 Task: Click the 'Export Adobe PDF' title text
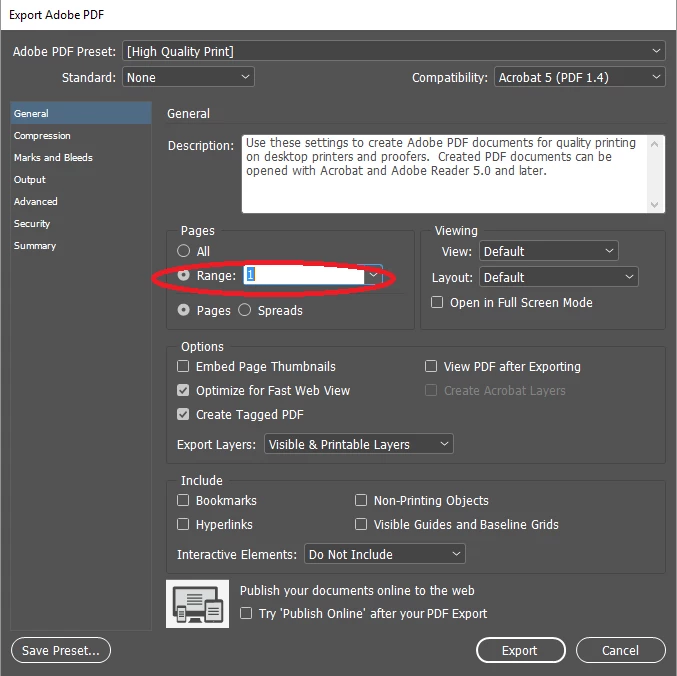pos(57,15)
